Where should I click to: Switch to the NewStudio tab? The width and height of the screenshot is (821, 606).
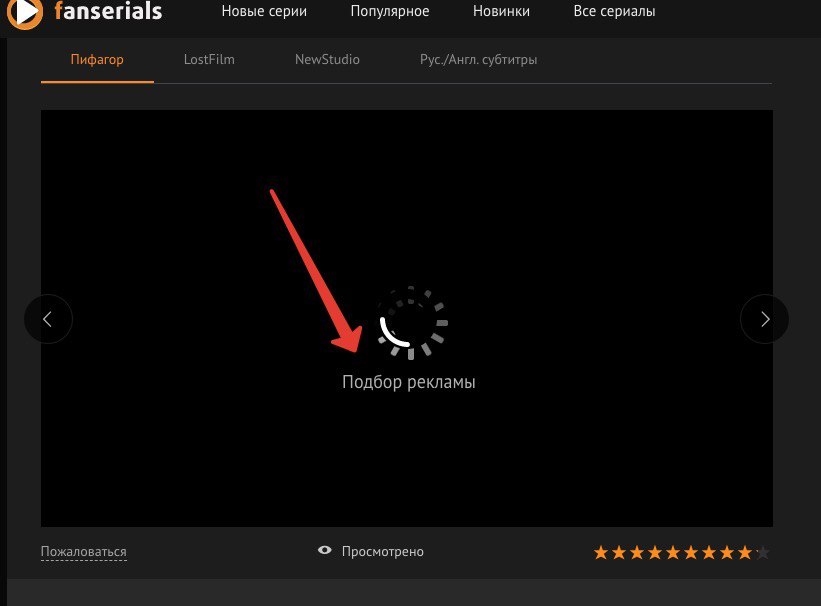pos(327,60)
